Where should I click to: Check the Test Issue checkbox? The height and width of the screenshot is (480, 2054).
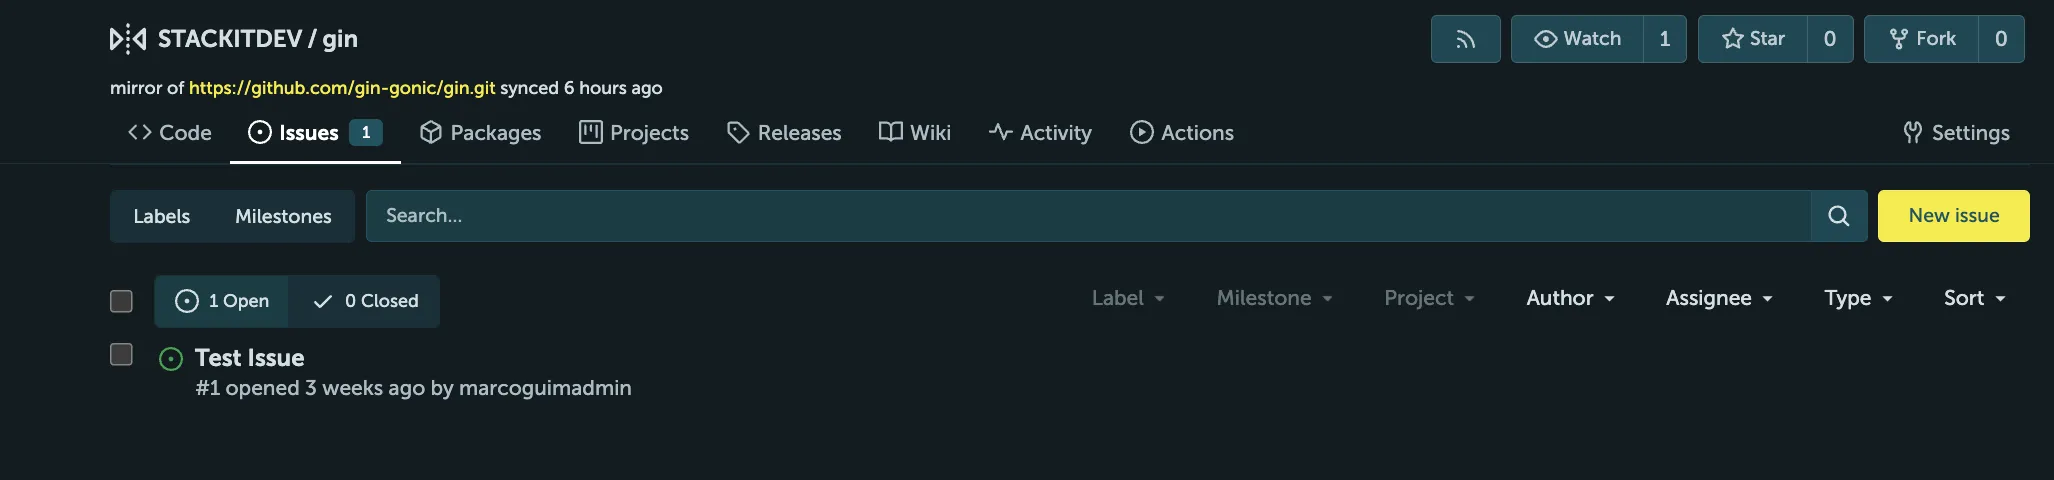pyautogui.click(x=121, y=355)
